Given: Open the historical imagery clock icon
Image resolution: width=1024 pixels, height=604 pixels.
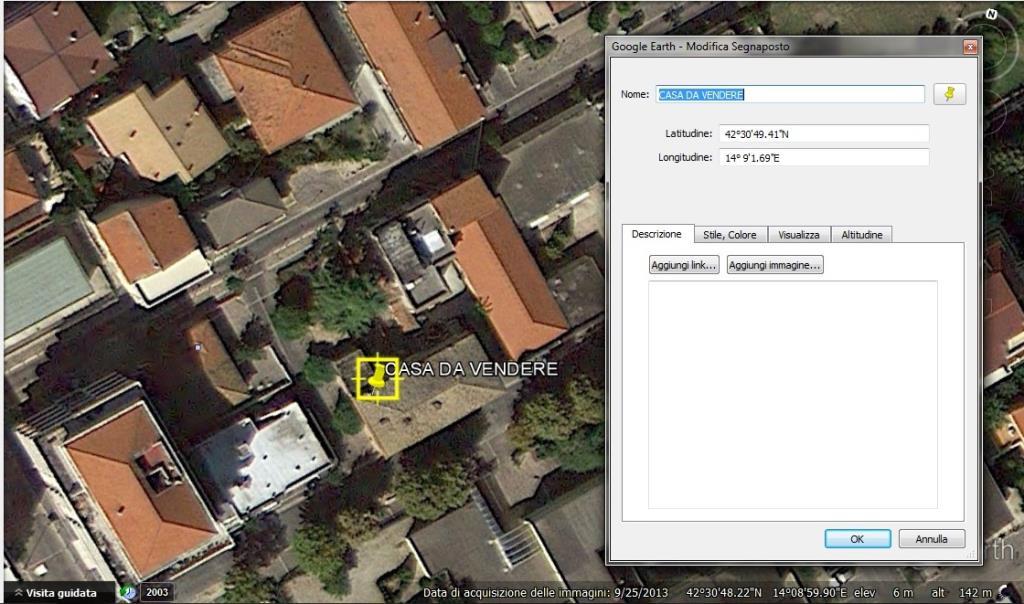Looking at the screenshot, I should (x=127, y=592).
